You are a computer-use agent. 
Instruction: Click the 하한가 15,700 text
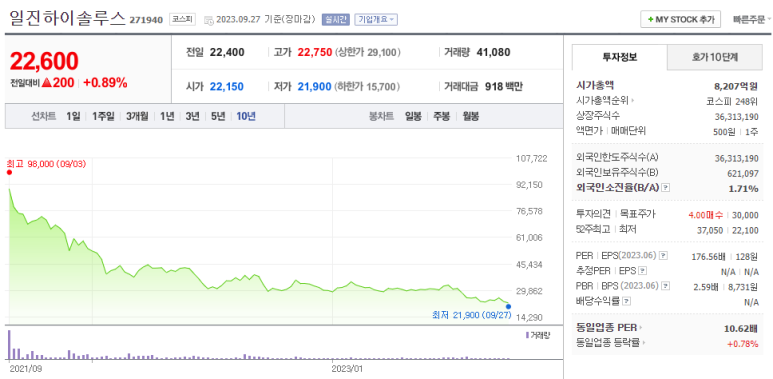coord(368,87)
